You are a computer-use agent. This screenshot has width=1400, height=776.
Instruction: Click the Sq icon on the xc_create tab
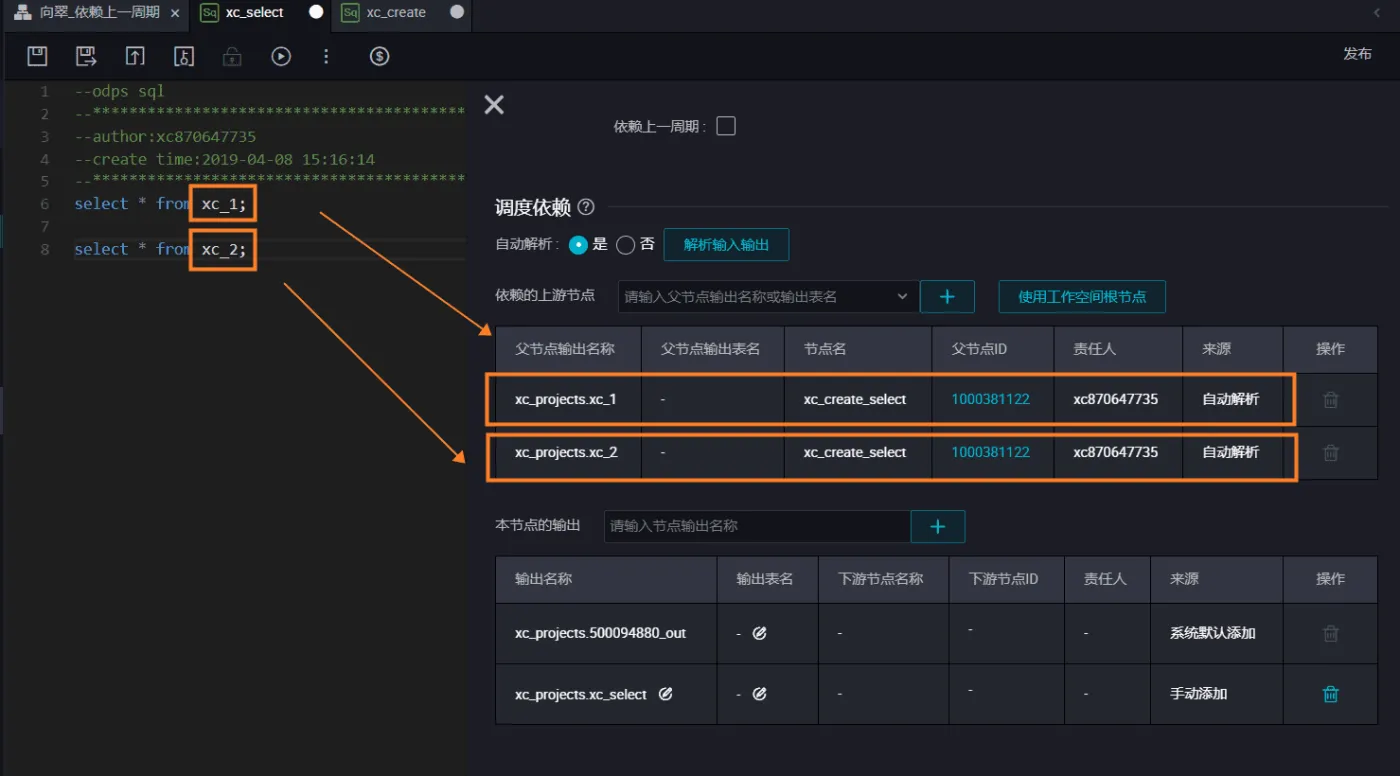pyautogui.click(x=350, y=13)
